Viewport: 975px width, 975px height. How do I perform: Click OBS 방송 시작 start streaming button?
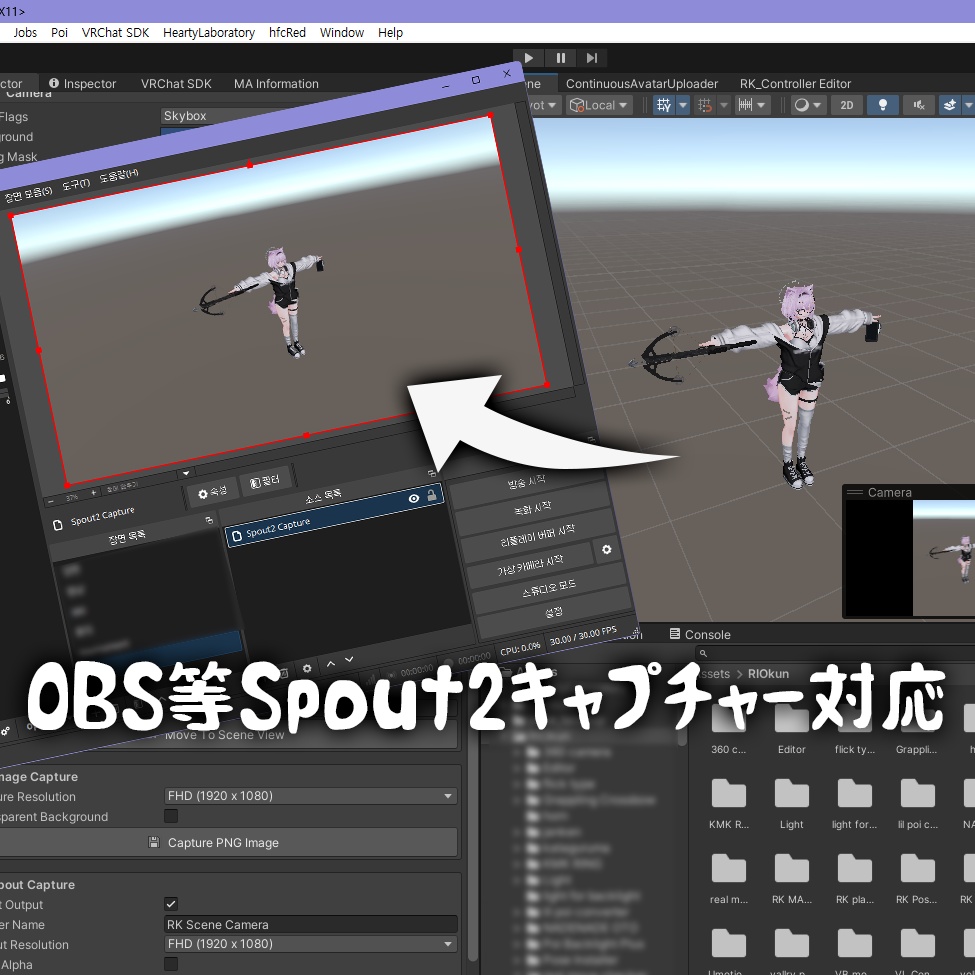pyautogui.click(x=526, y=481)
